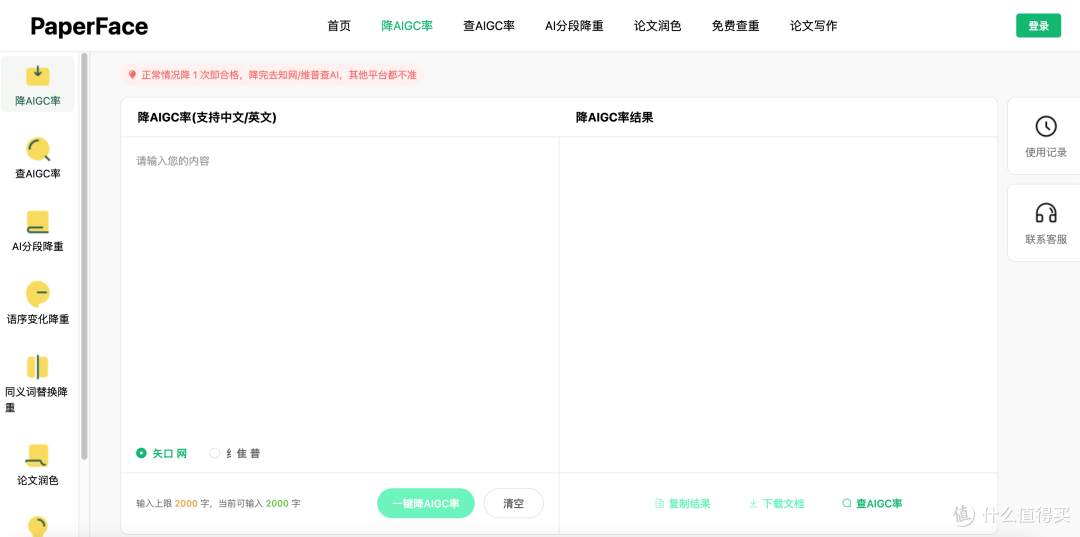This screenshot has height=537, width=1080.
Task: Click the 使用记录 label text
Action: (x=1046, y=153)
